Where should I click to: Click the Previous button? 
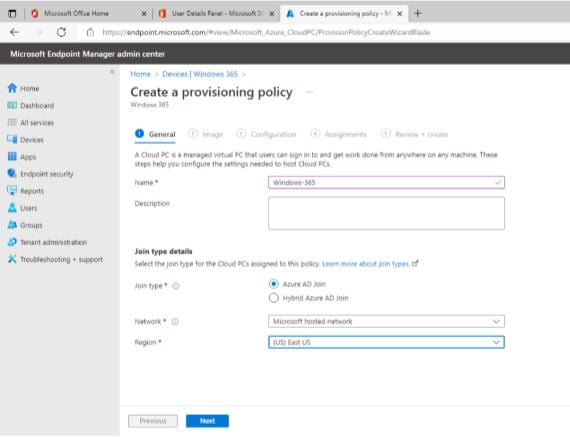coord(153,421)
